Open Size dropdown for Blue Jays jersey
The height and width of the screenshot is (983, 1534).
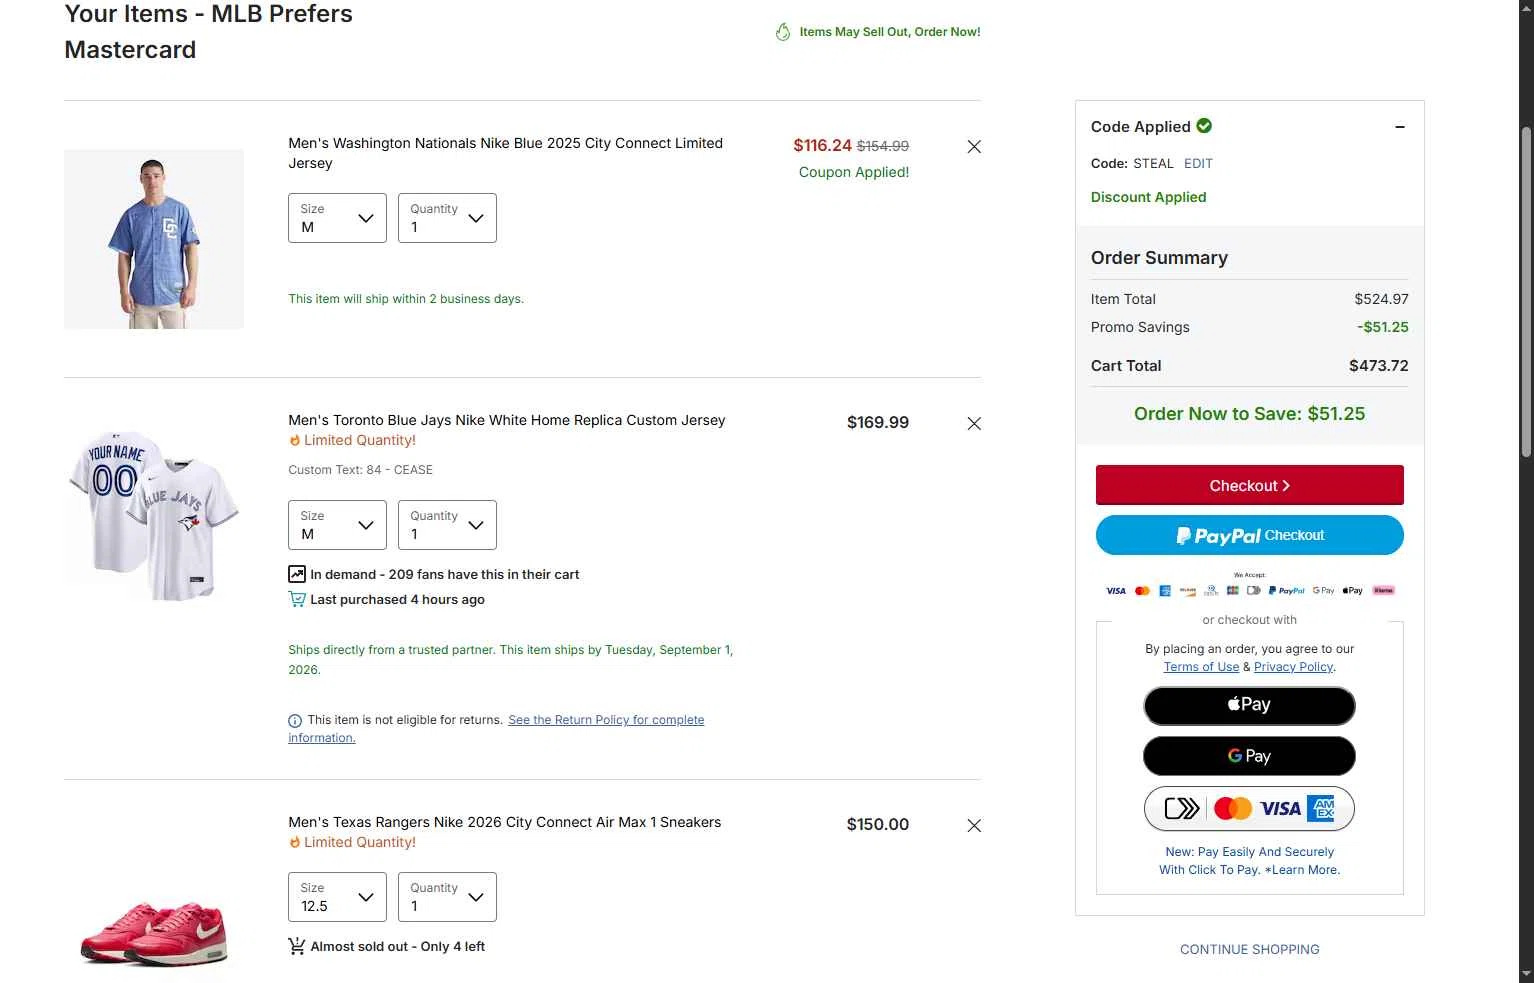[x=337, y=525]
